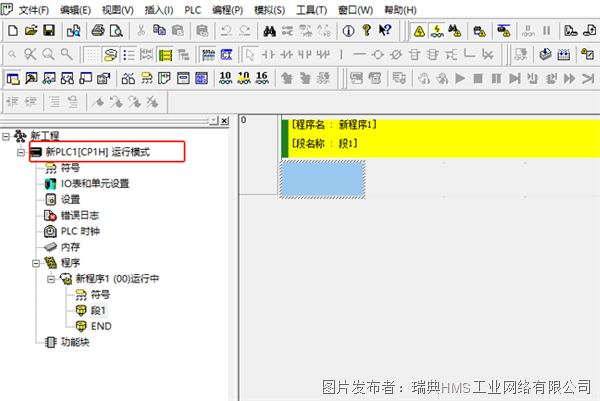The image size is (600, 401).
Task: Insert a new normally open contact
Action: tap(268, 55)
